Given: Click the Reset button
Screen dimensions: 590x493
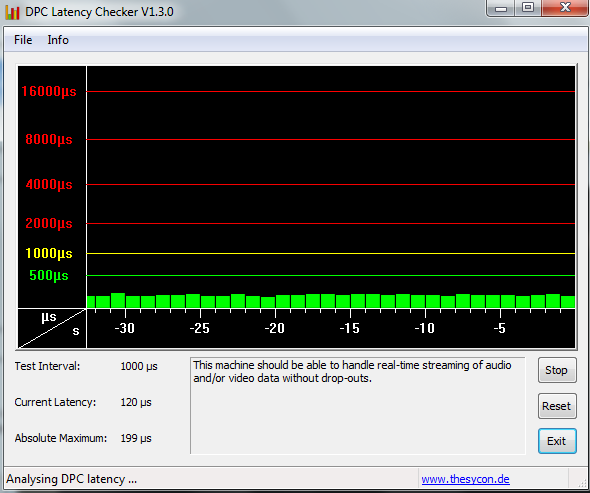Looking at the screenshot, I should 557,406.
